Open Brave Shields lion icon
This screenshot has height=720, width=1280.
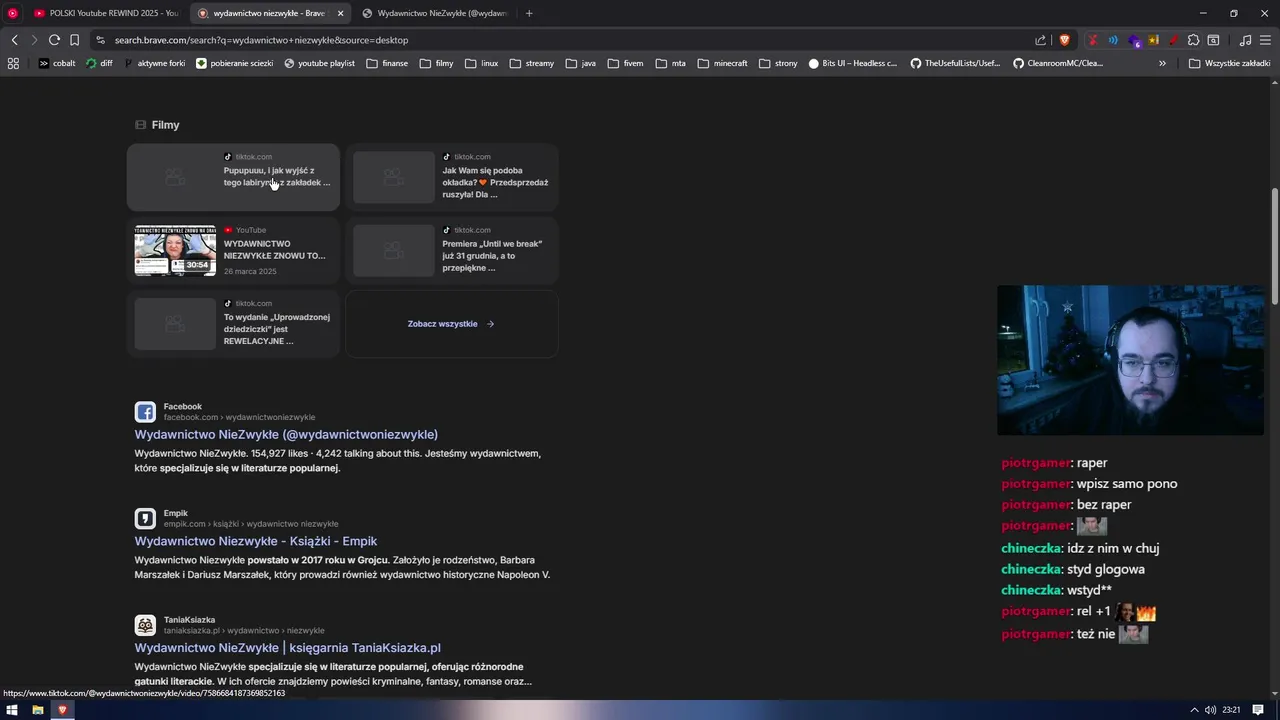[1064, 40]
